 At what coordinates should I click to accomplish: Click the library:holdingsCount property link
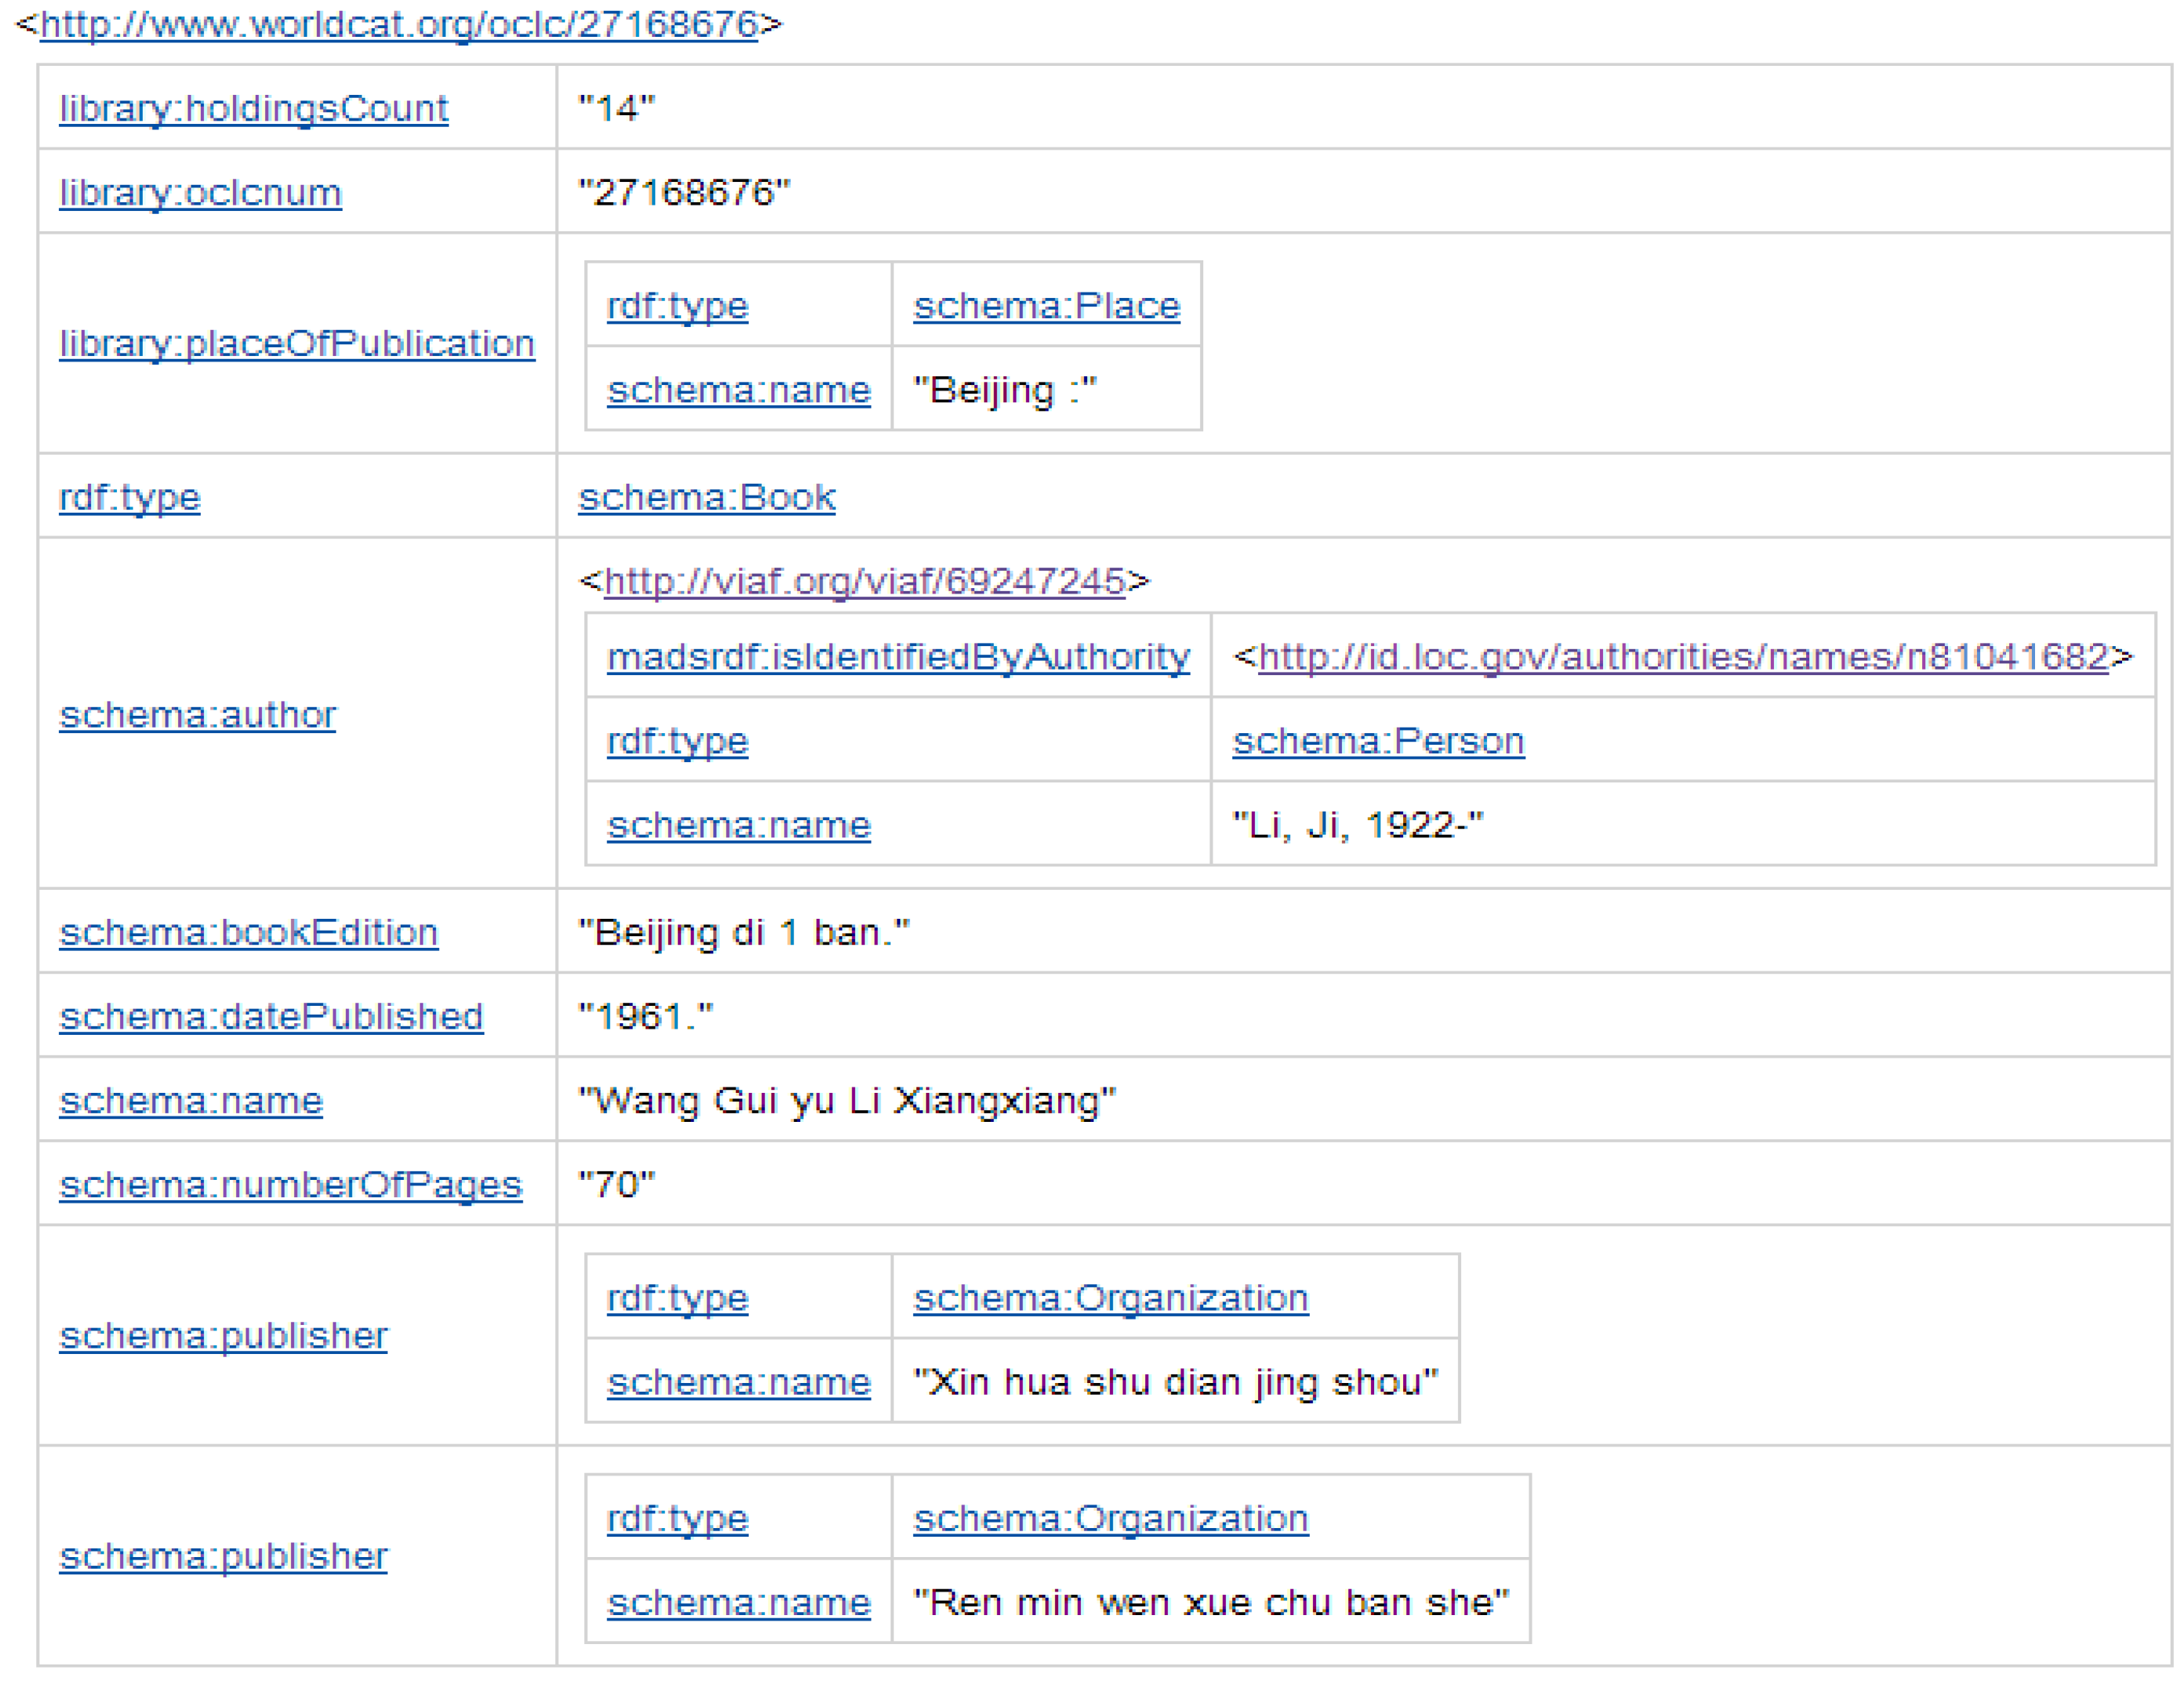pyautogui.click(x=254, y=108)
